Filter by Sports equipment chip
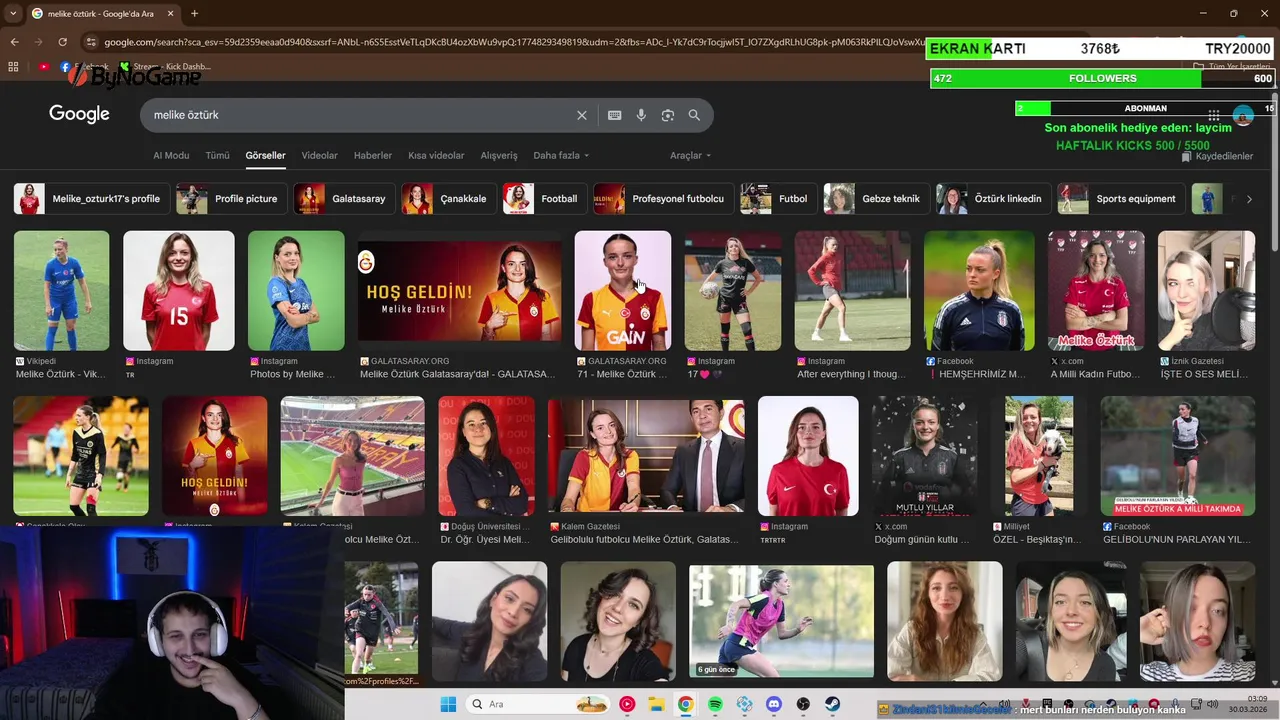 point(1121,199)
